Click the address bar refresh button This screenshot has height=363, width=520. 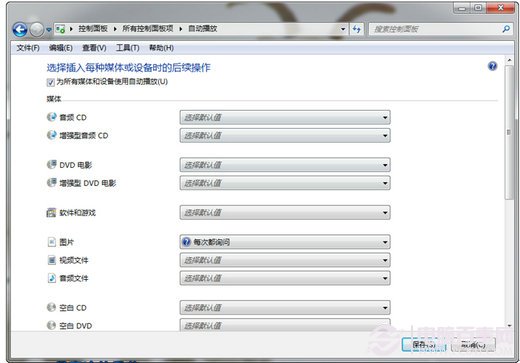[356, 29]
